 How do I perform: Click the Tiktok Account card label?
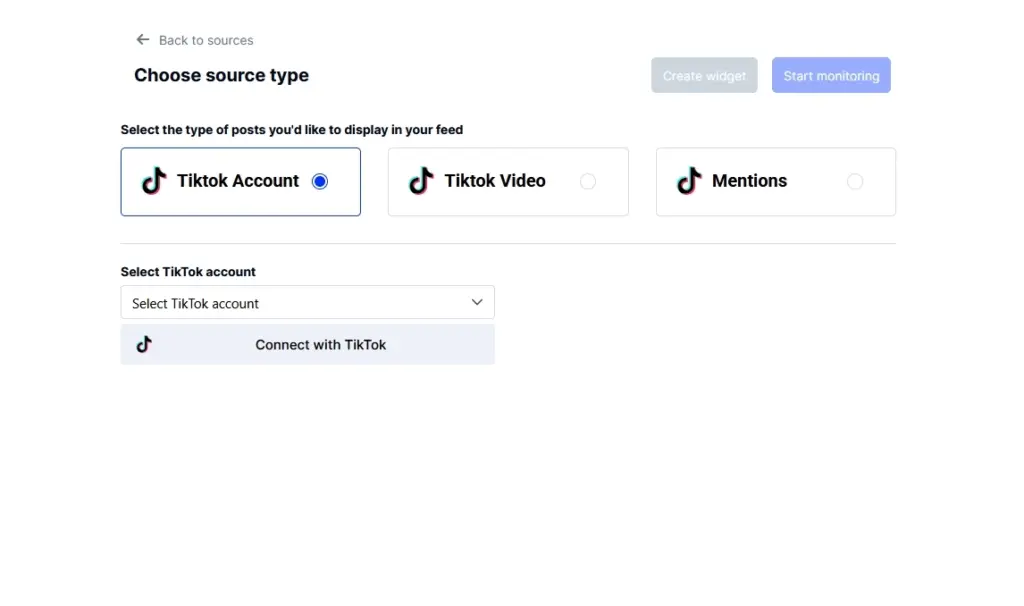(238, 181)
